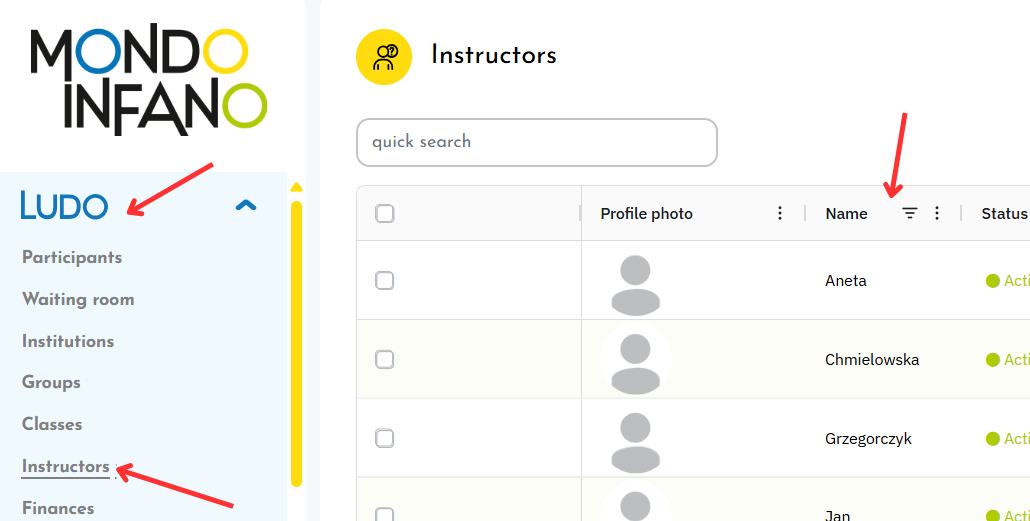The image size is (1030, 521).
Task: Sort by the Name column header
Action: point(846,214)
